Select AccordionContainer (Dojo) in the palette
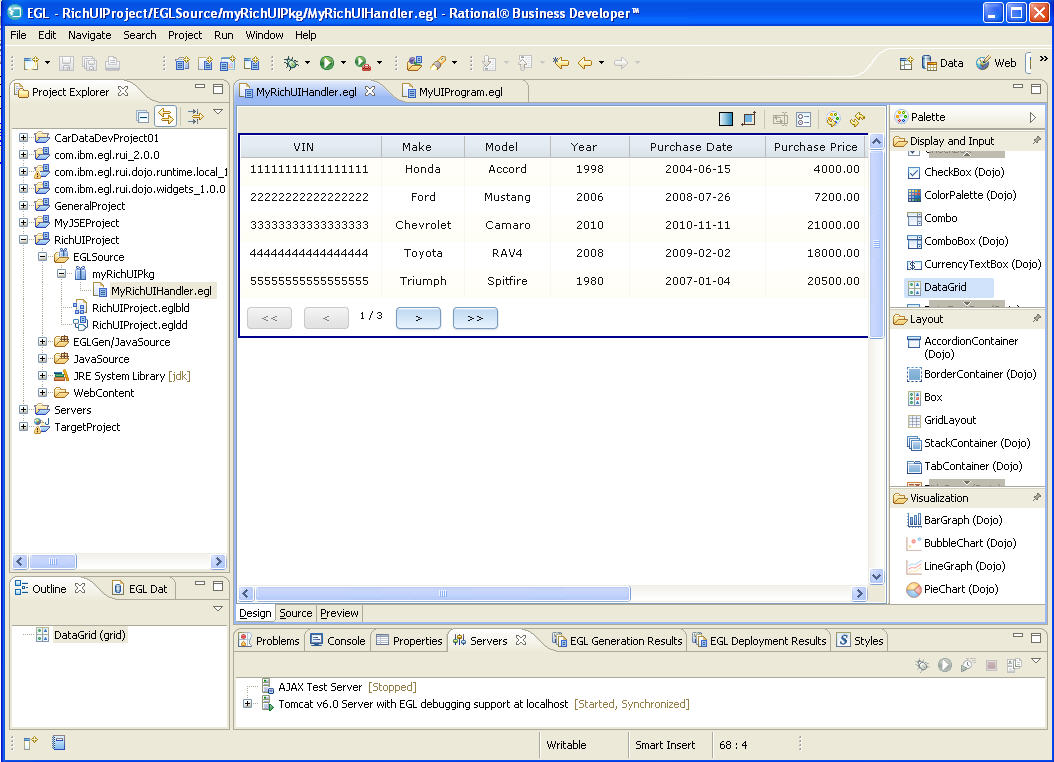Screen dimensions: 1054x762 963,347
